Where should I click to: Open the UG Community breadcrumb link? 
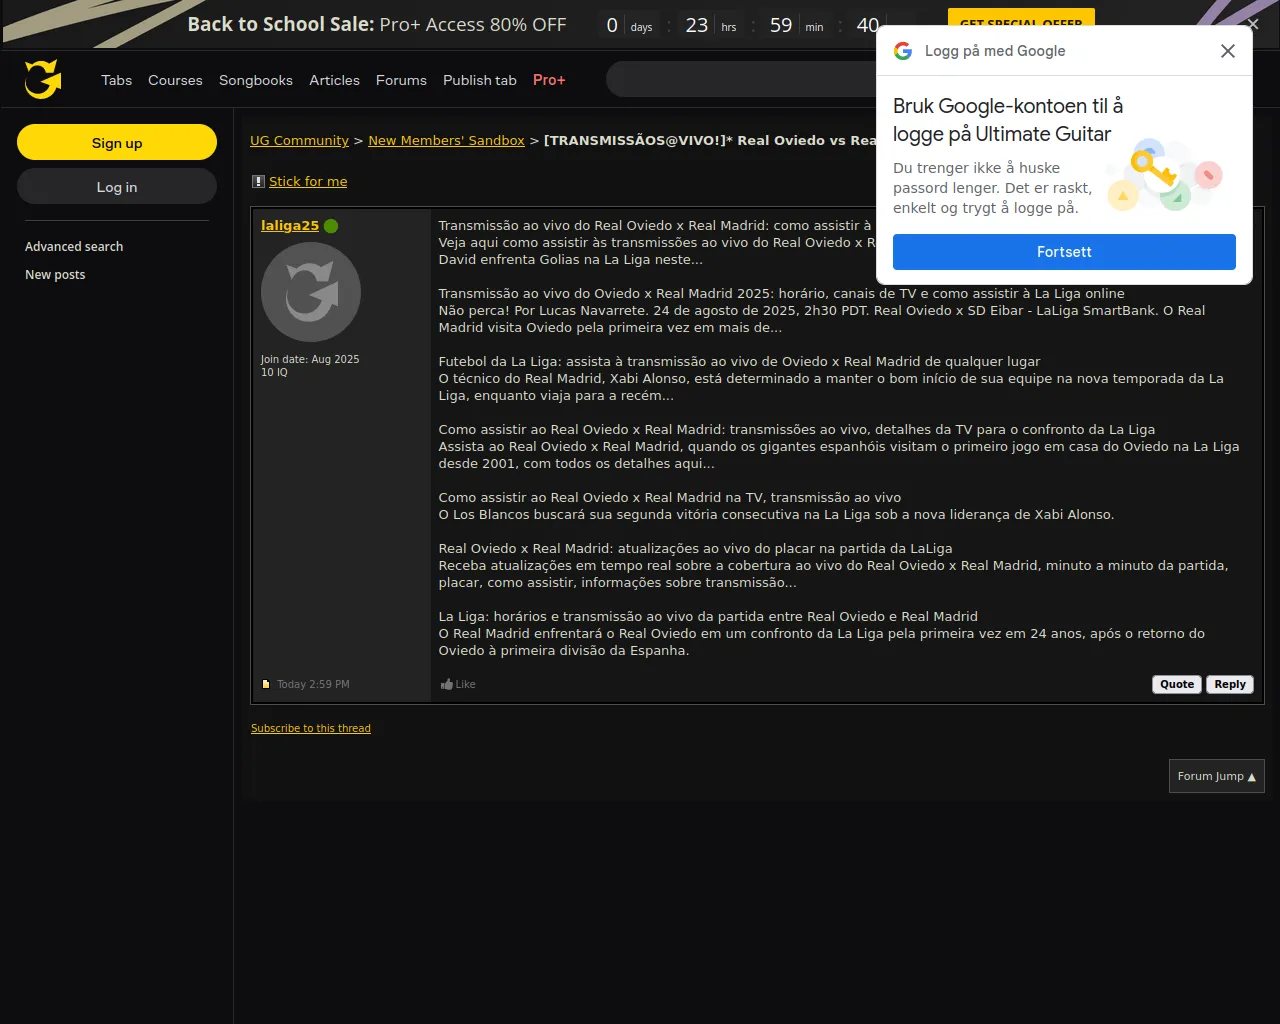coord(299,141)
